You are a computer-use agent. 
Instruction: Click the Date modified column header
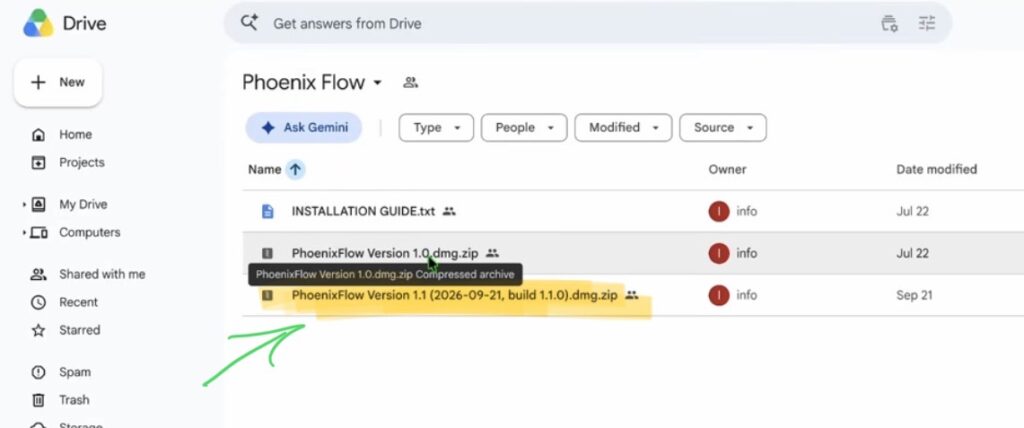point(936,169)
